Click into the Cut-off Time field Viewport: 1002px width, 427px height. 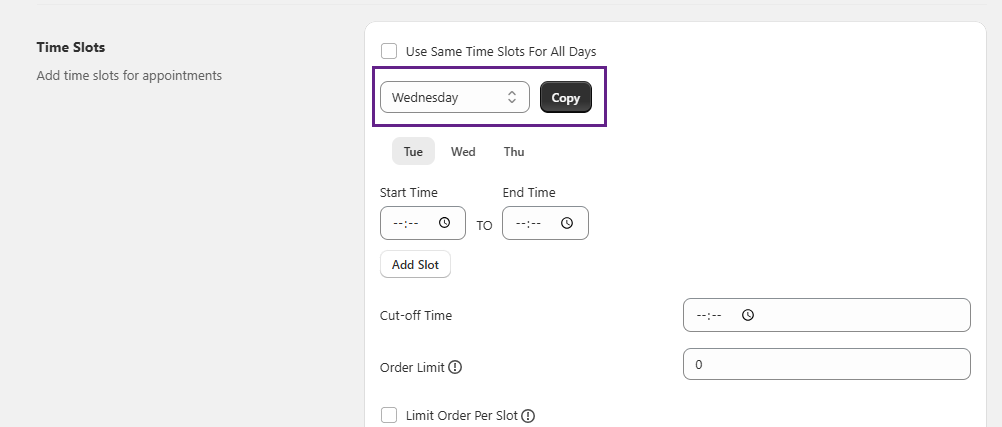click(850, 315)
